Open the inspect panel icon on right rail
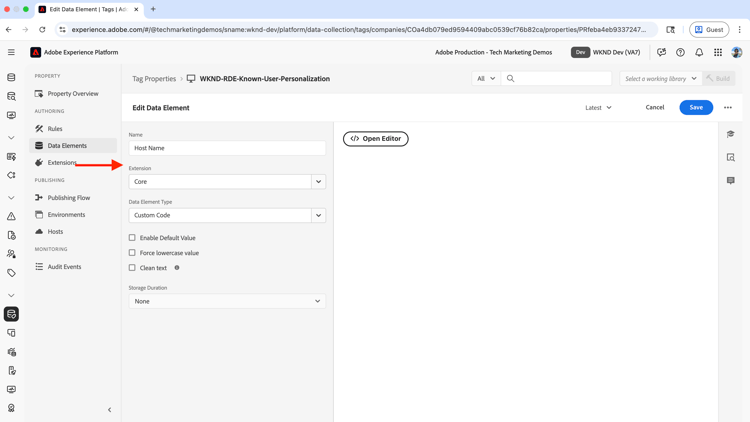Viewport: 750px width, 422px height. [x=730, y=157]
